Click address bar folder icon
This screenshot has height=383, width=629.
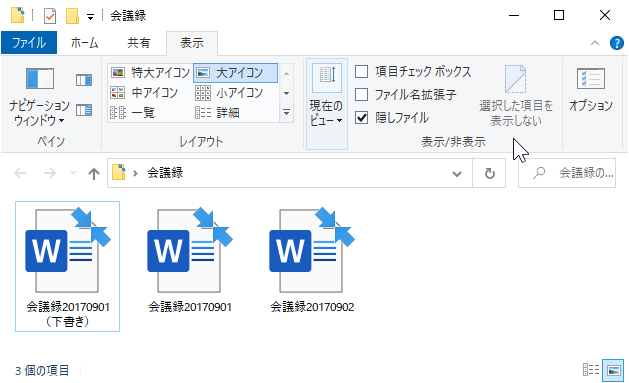pyautogui.click(x=118, y=172)
